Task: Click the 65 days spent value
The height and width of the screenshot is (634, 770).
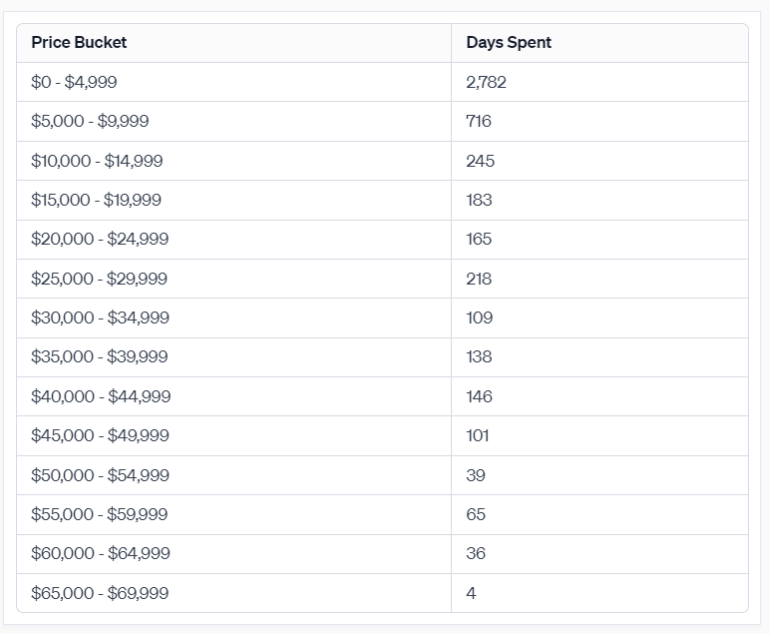Action: pos(476,515)
